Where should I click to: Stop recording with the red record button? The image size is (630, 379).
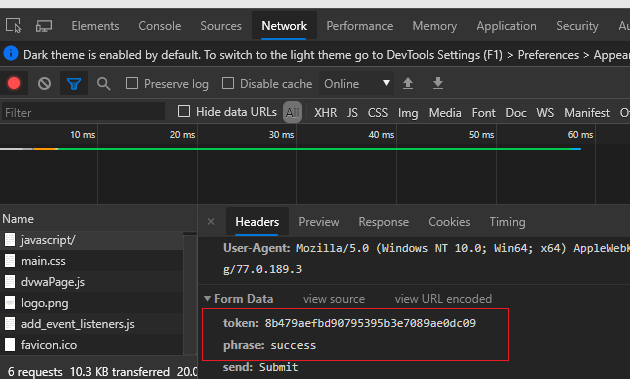(x=14, y=83)
